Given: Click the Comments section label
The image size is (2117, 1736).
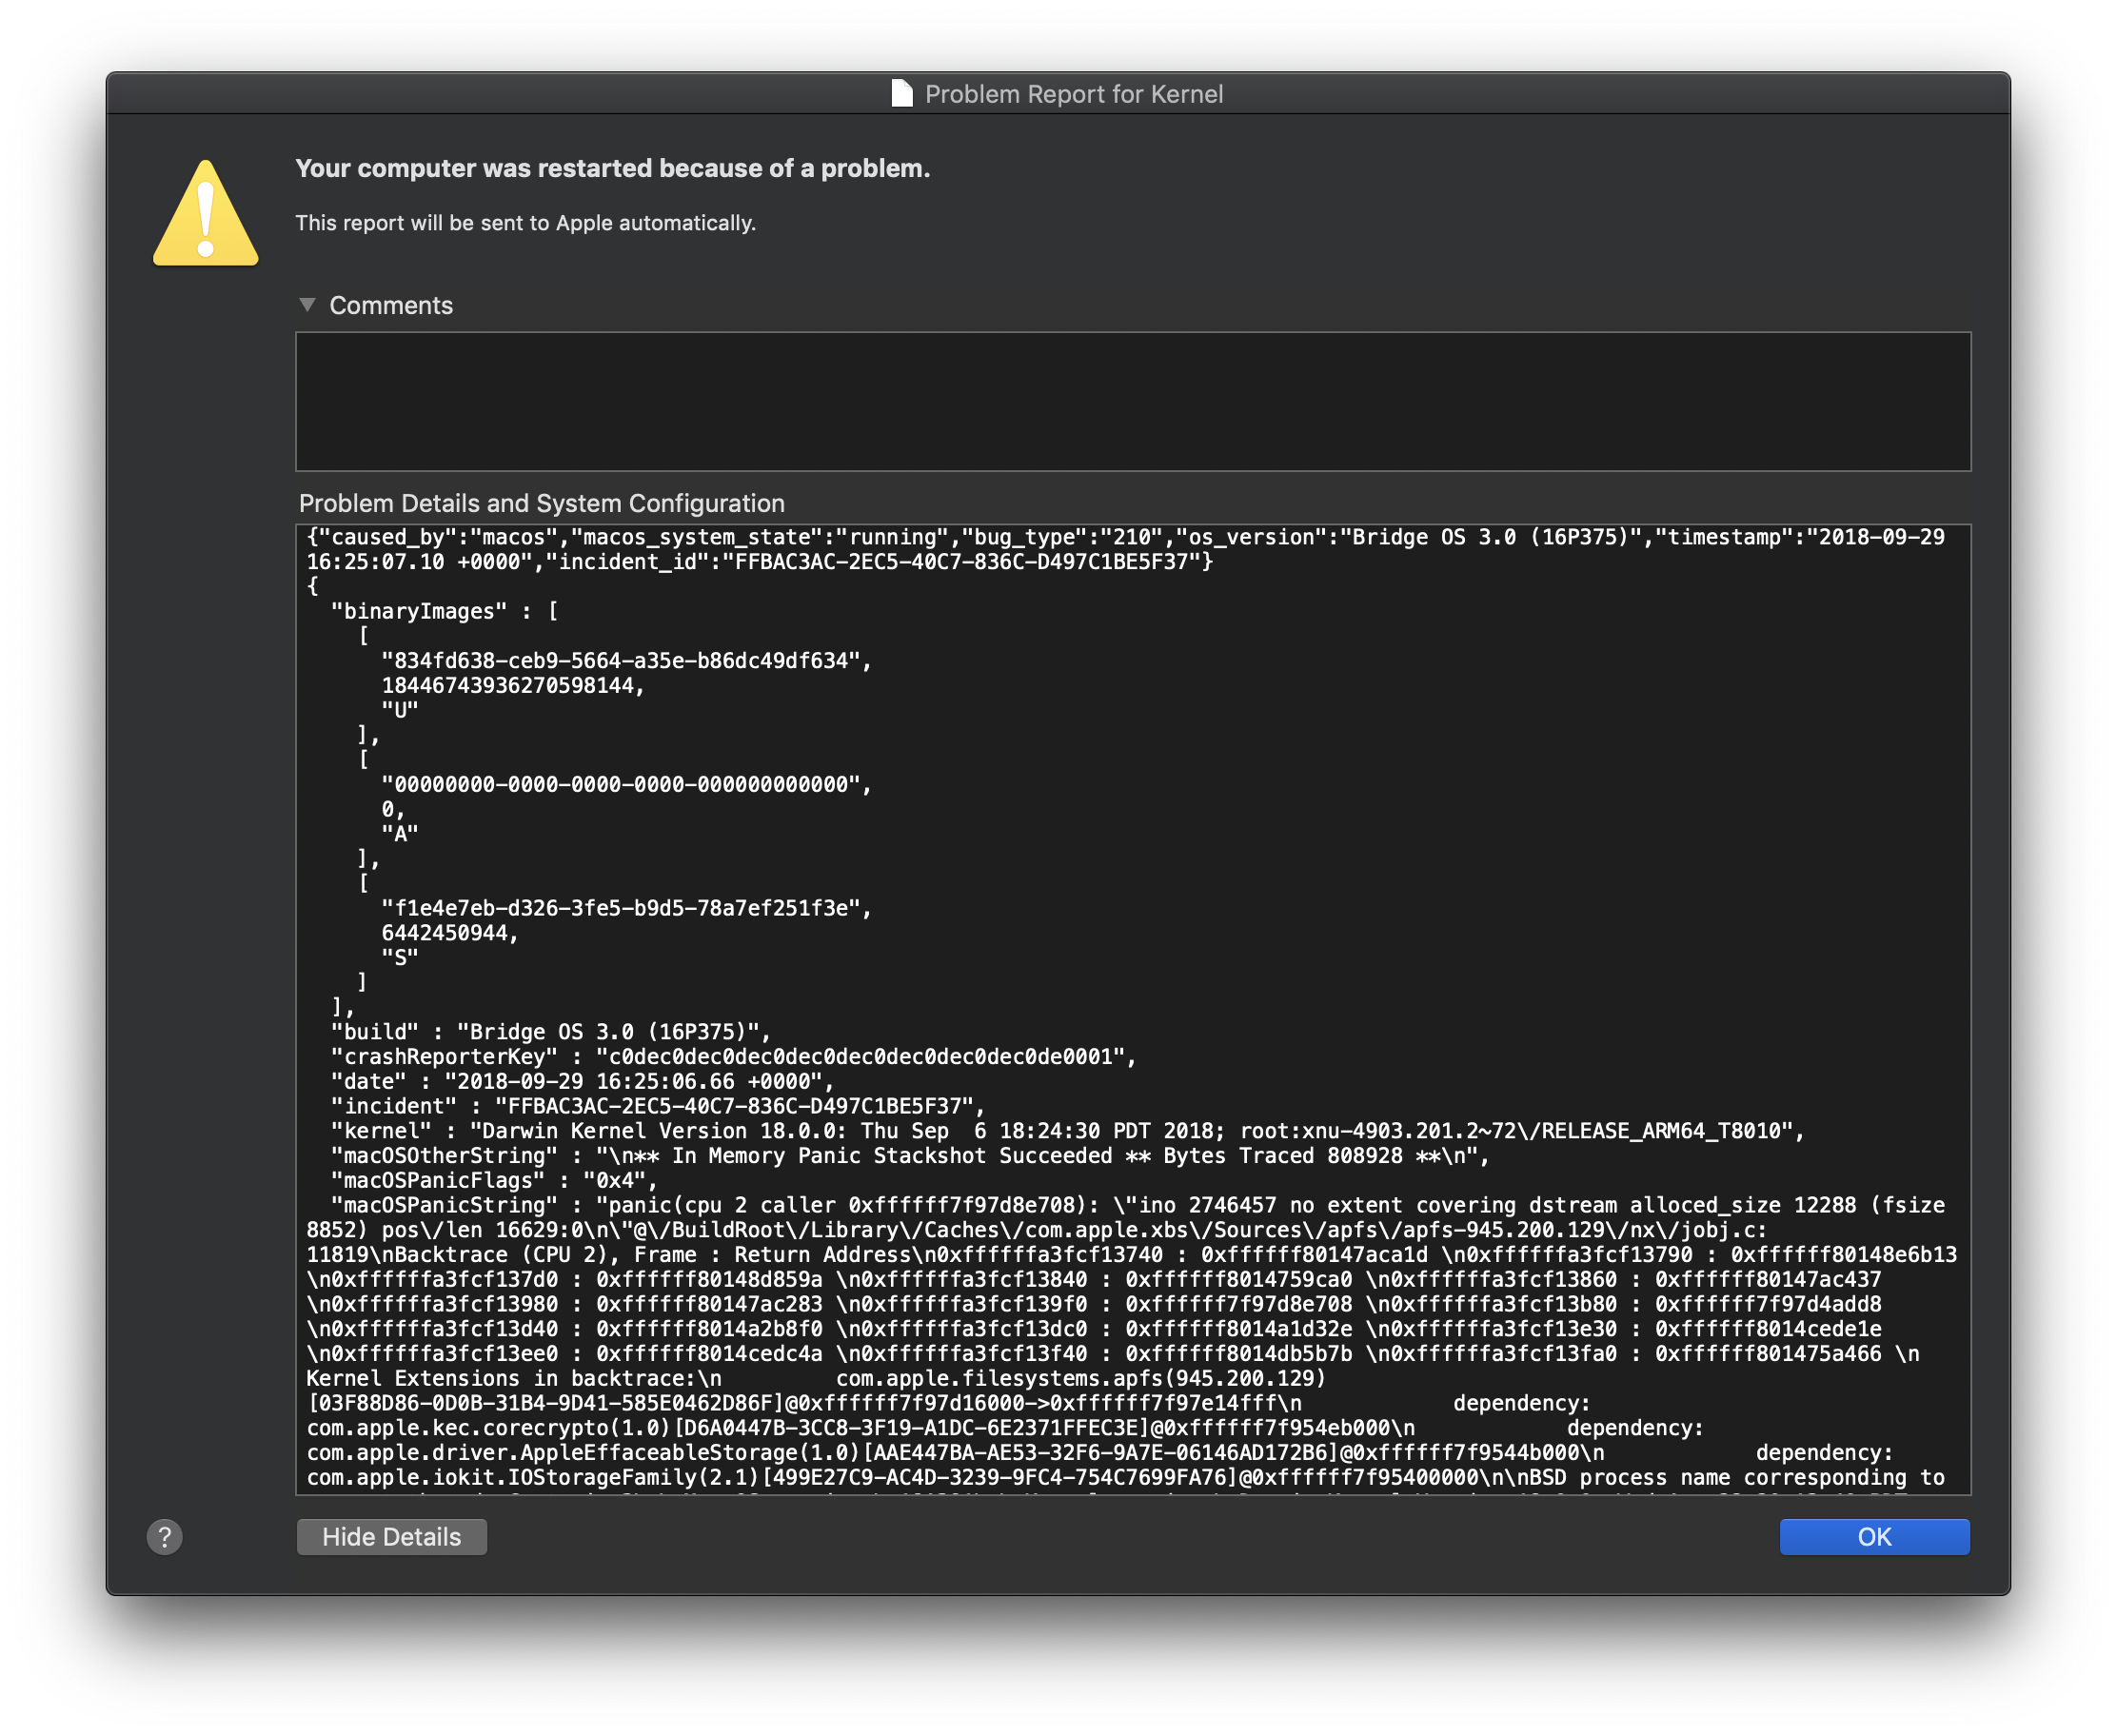Looking at the screenshot, I should (391, 305).
